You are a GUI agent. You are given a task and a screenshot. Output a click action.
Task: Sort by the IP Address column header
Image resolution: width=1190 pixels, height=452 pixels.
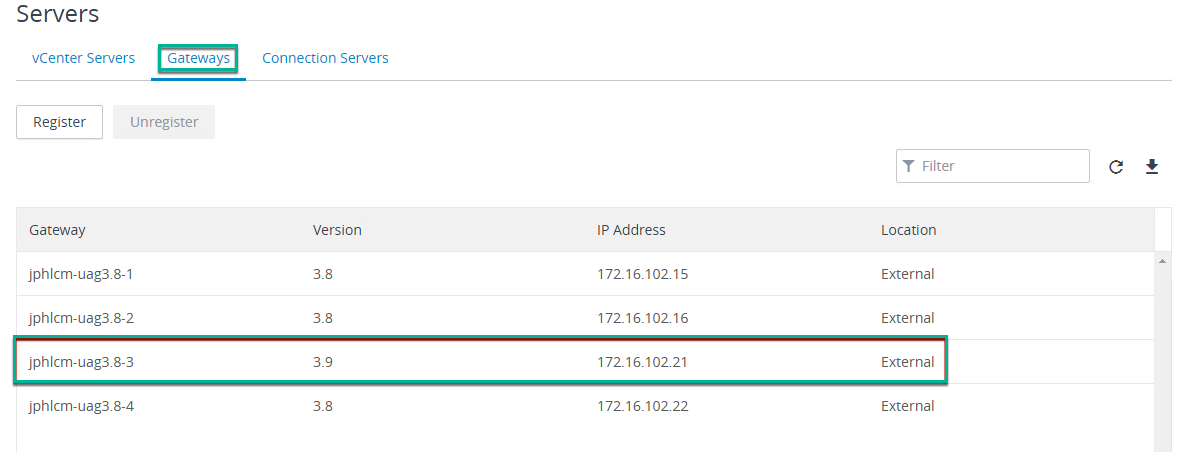tap(631, 230)
